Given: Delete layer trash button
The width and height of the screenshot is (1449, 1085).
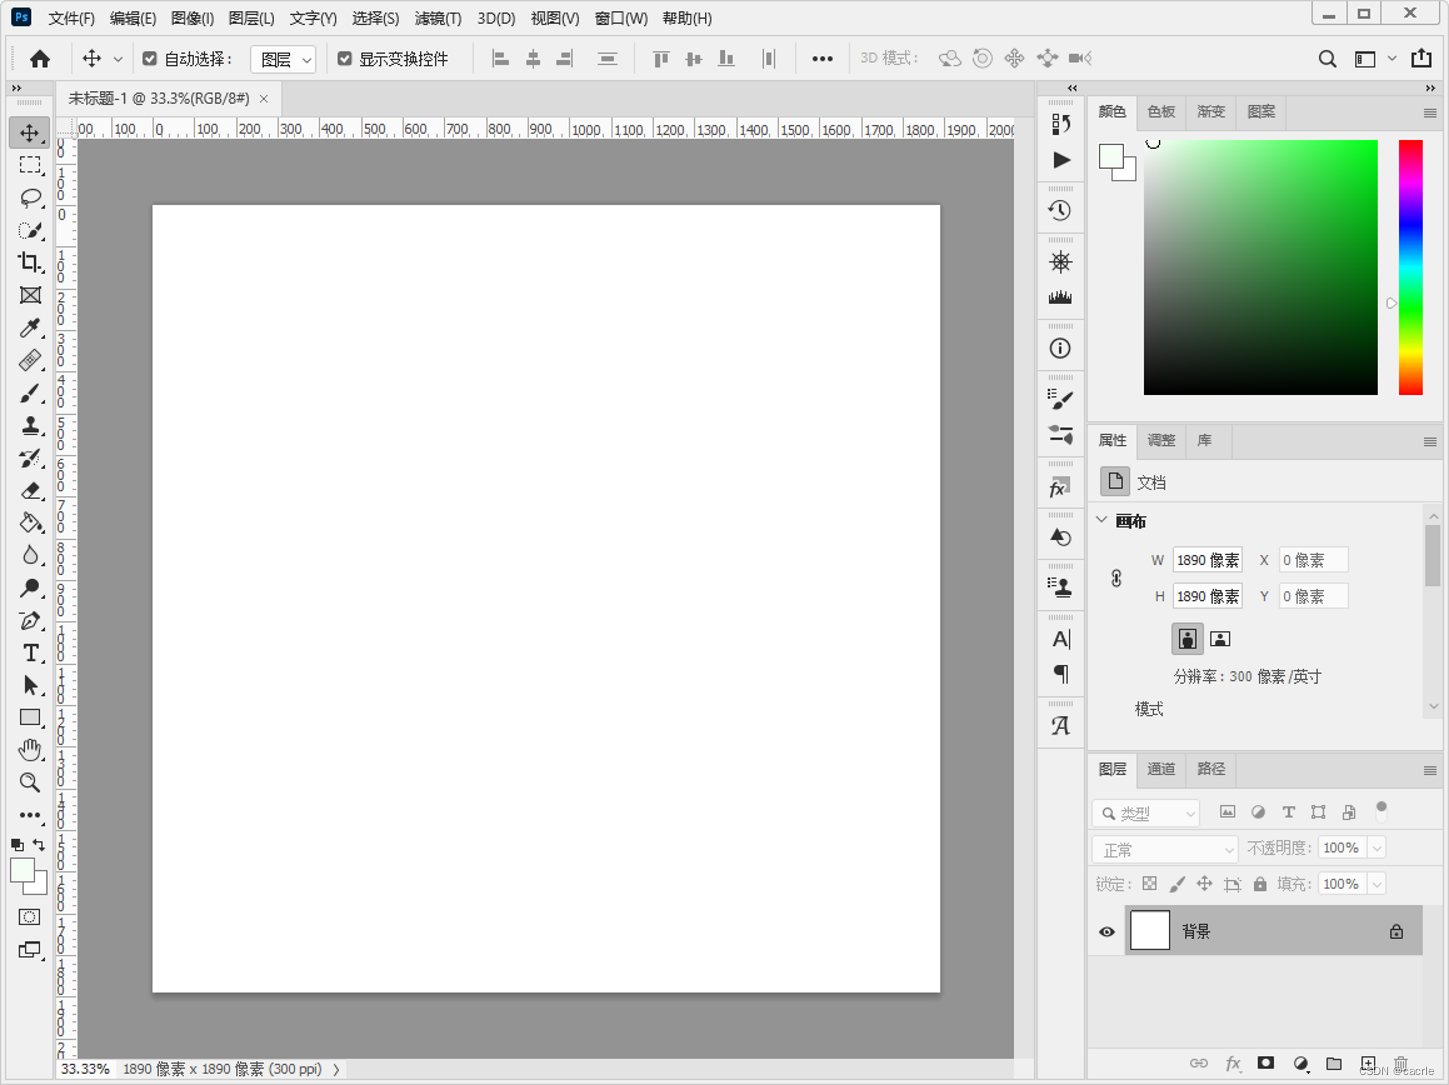Looking at the screenshot, I should (1401, 1063).
